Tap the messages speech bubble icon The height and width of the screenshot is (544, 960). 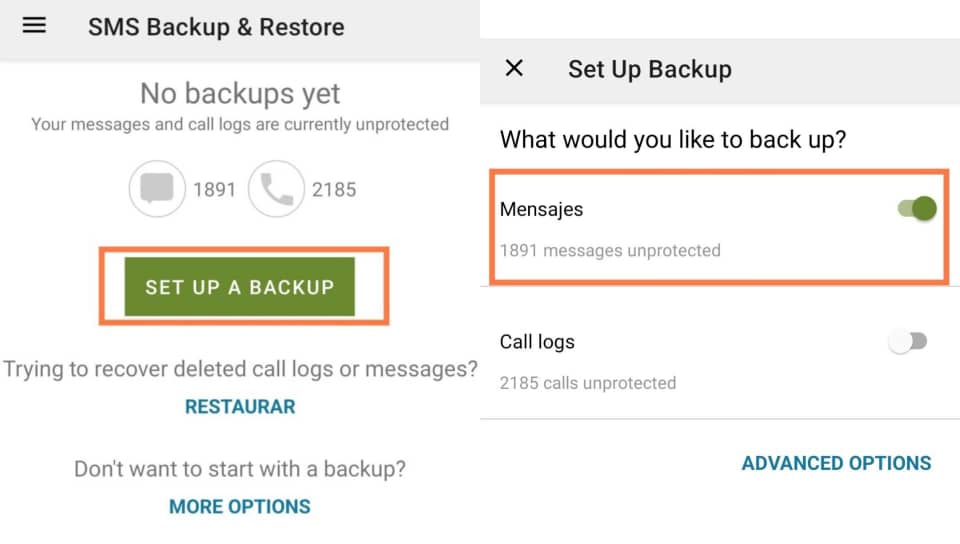[157, 188]
